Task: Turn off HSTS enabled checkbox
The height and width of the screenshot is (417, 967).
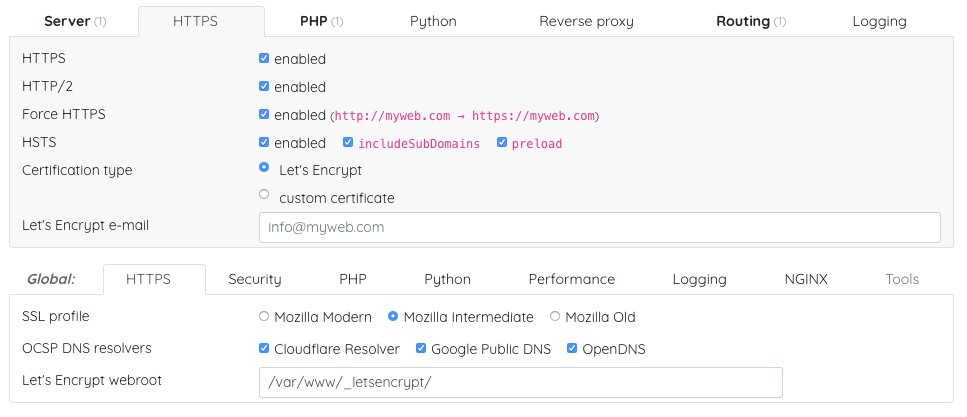Action: [264, 143]
